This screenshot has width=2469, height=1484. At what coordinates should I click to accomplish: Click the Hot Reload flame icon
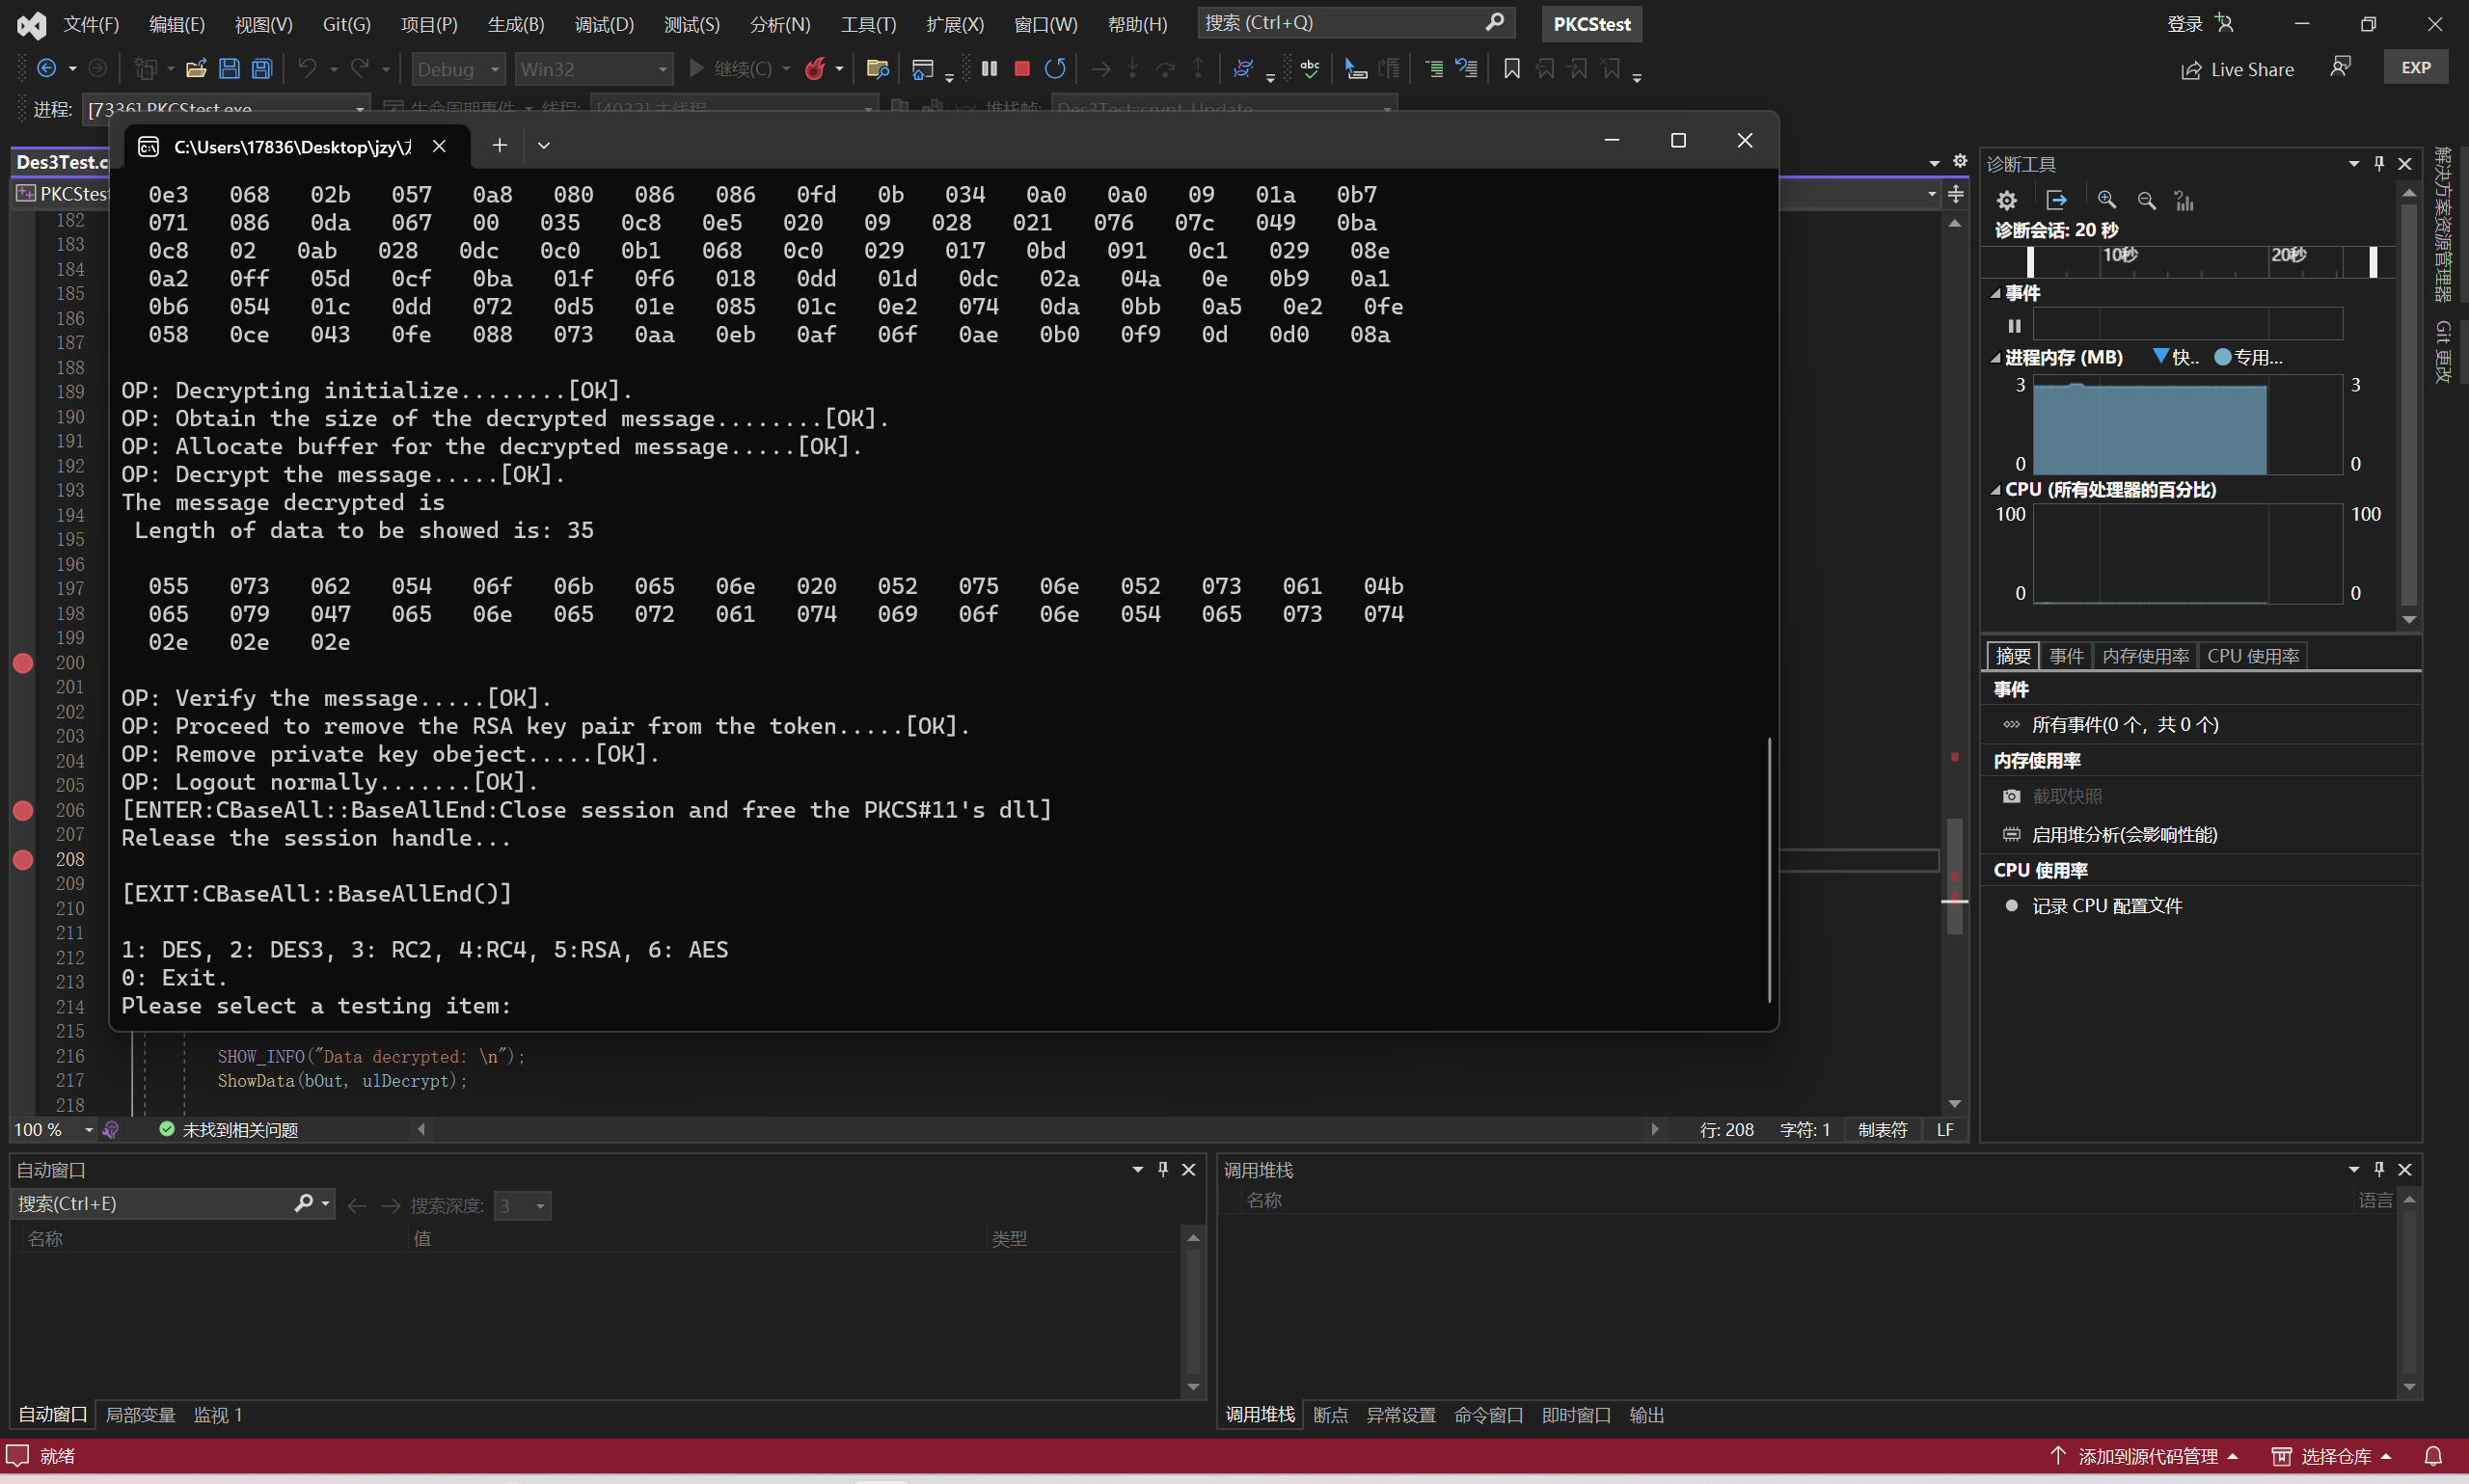pos(815,68)
